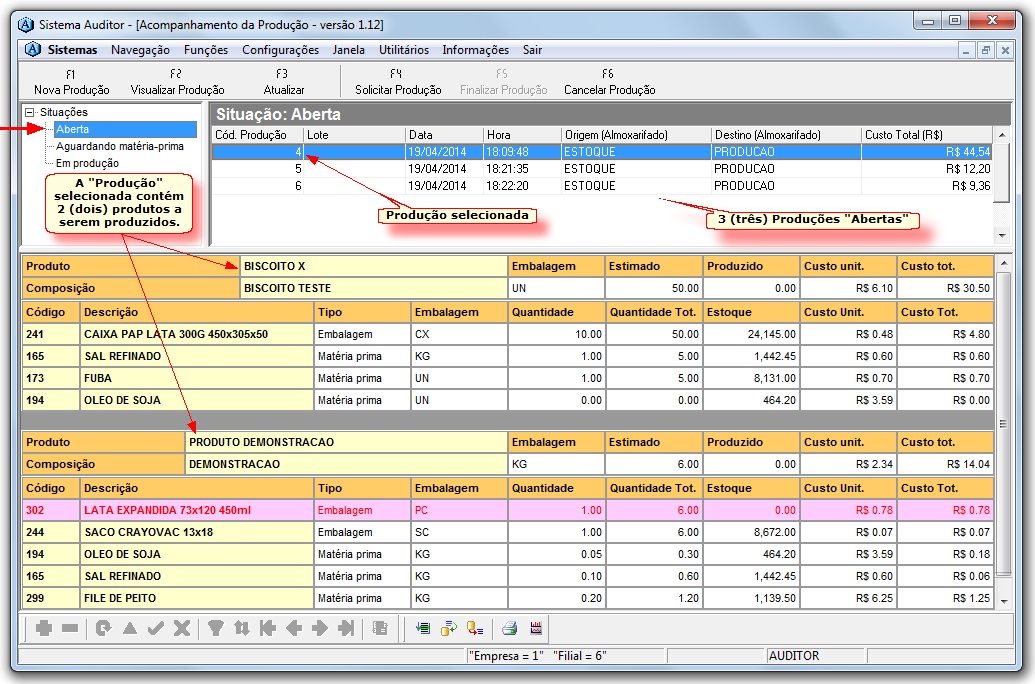Go to the last record arrow icon
The height and width of the screenshot is (684, 1035).
coord(346,629)
